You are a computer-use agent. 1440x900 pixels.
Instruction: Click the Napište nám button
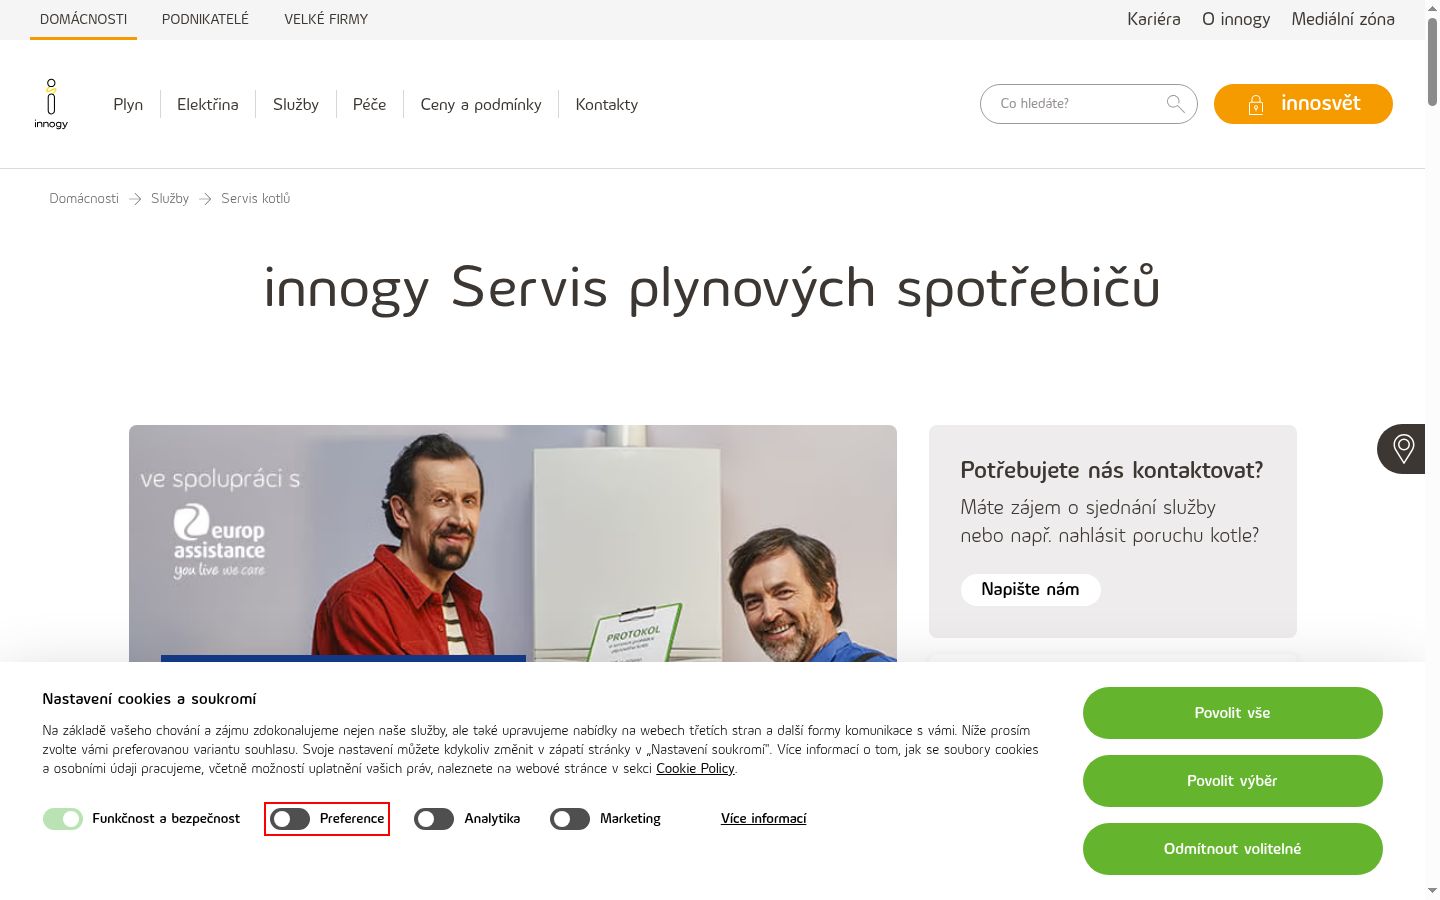[x=1030, y=590]
